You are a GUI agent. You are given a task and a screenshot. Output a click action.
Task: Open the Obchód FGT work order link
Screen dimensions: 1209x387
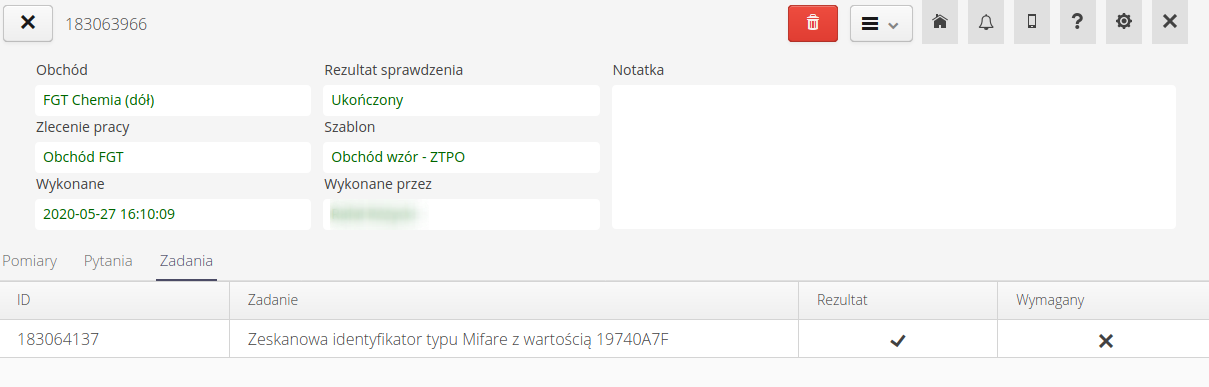pyautogui.click(x=83, y=157)
